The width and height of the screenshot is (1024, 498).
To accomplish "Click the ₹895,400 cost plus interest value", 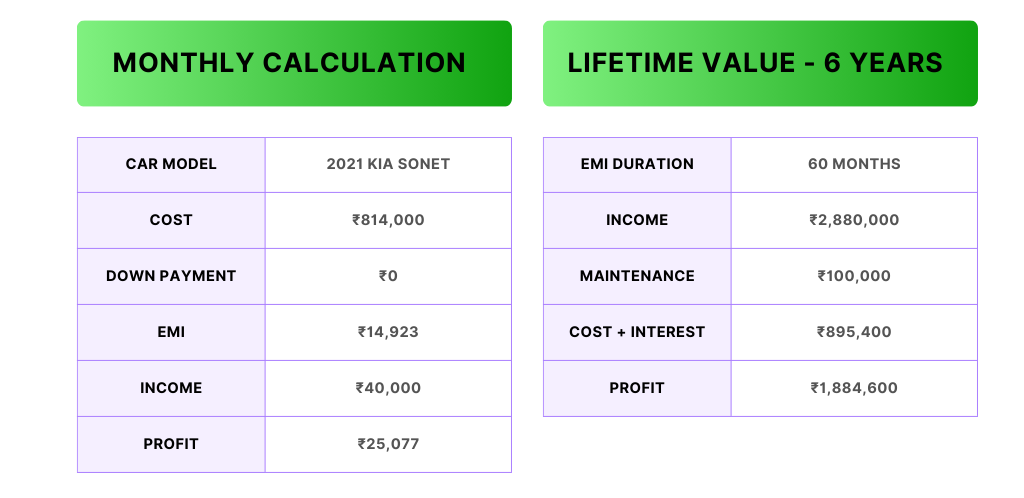I will (854, 333).
